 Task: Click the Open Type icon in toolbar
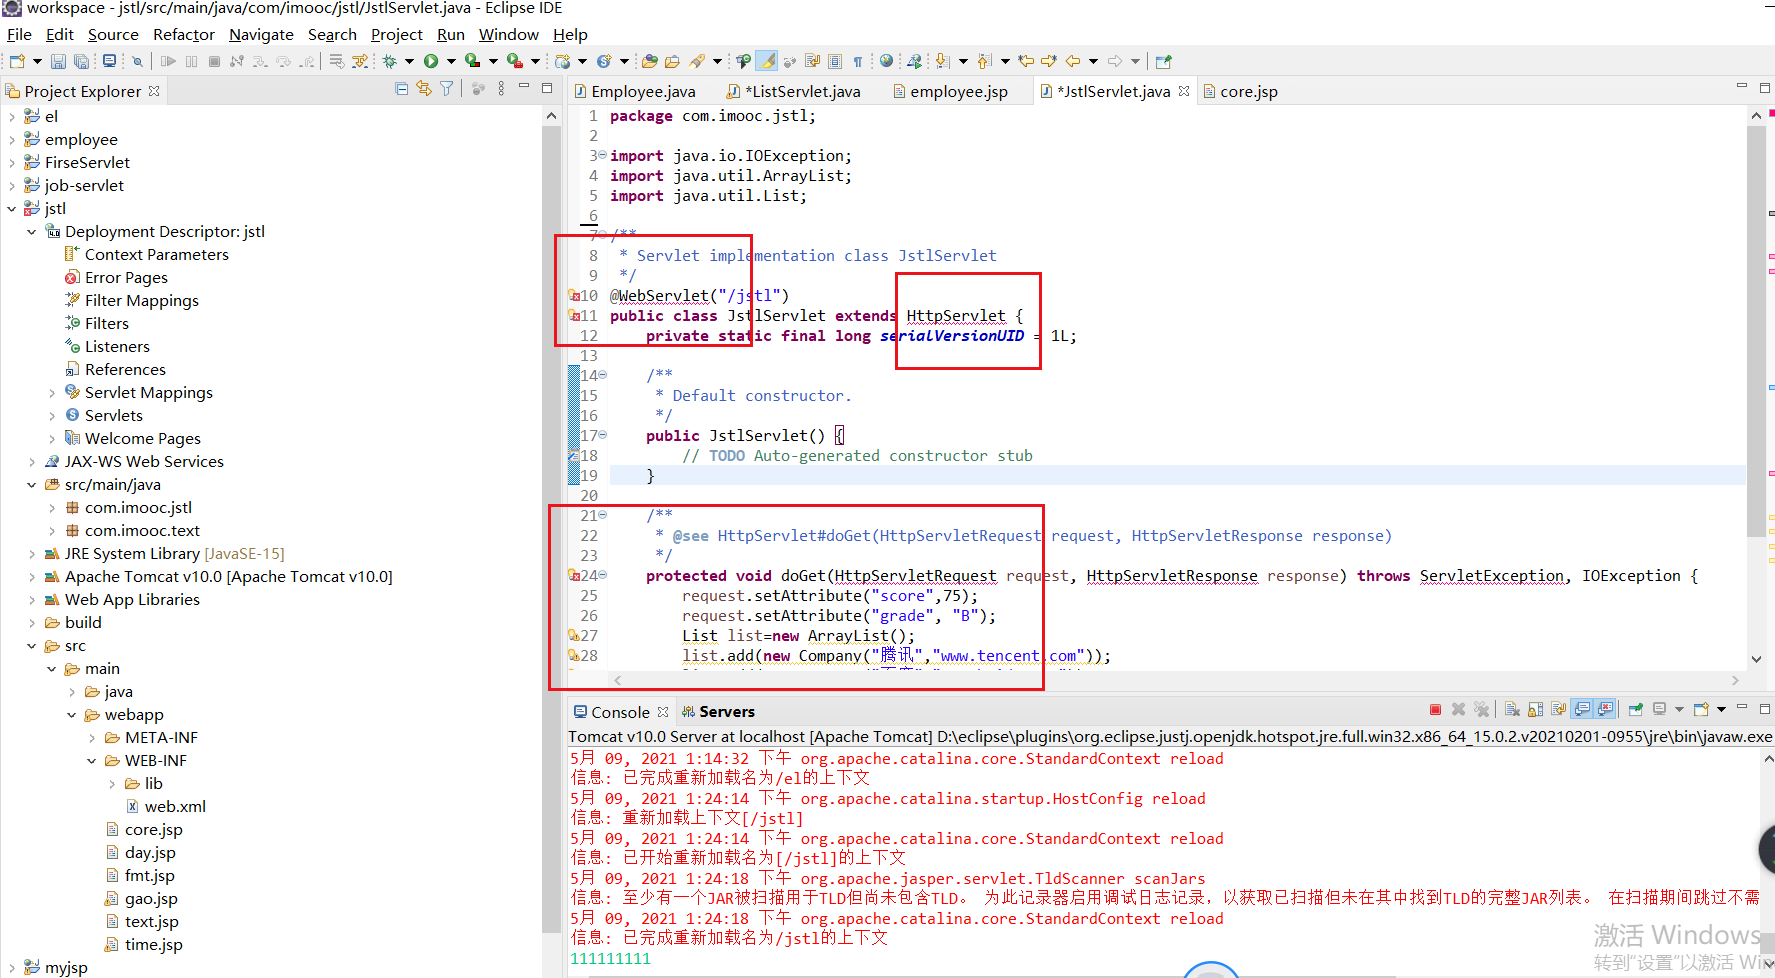click(650, 61)
